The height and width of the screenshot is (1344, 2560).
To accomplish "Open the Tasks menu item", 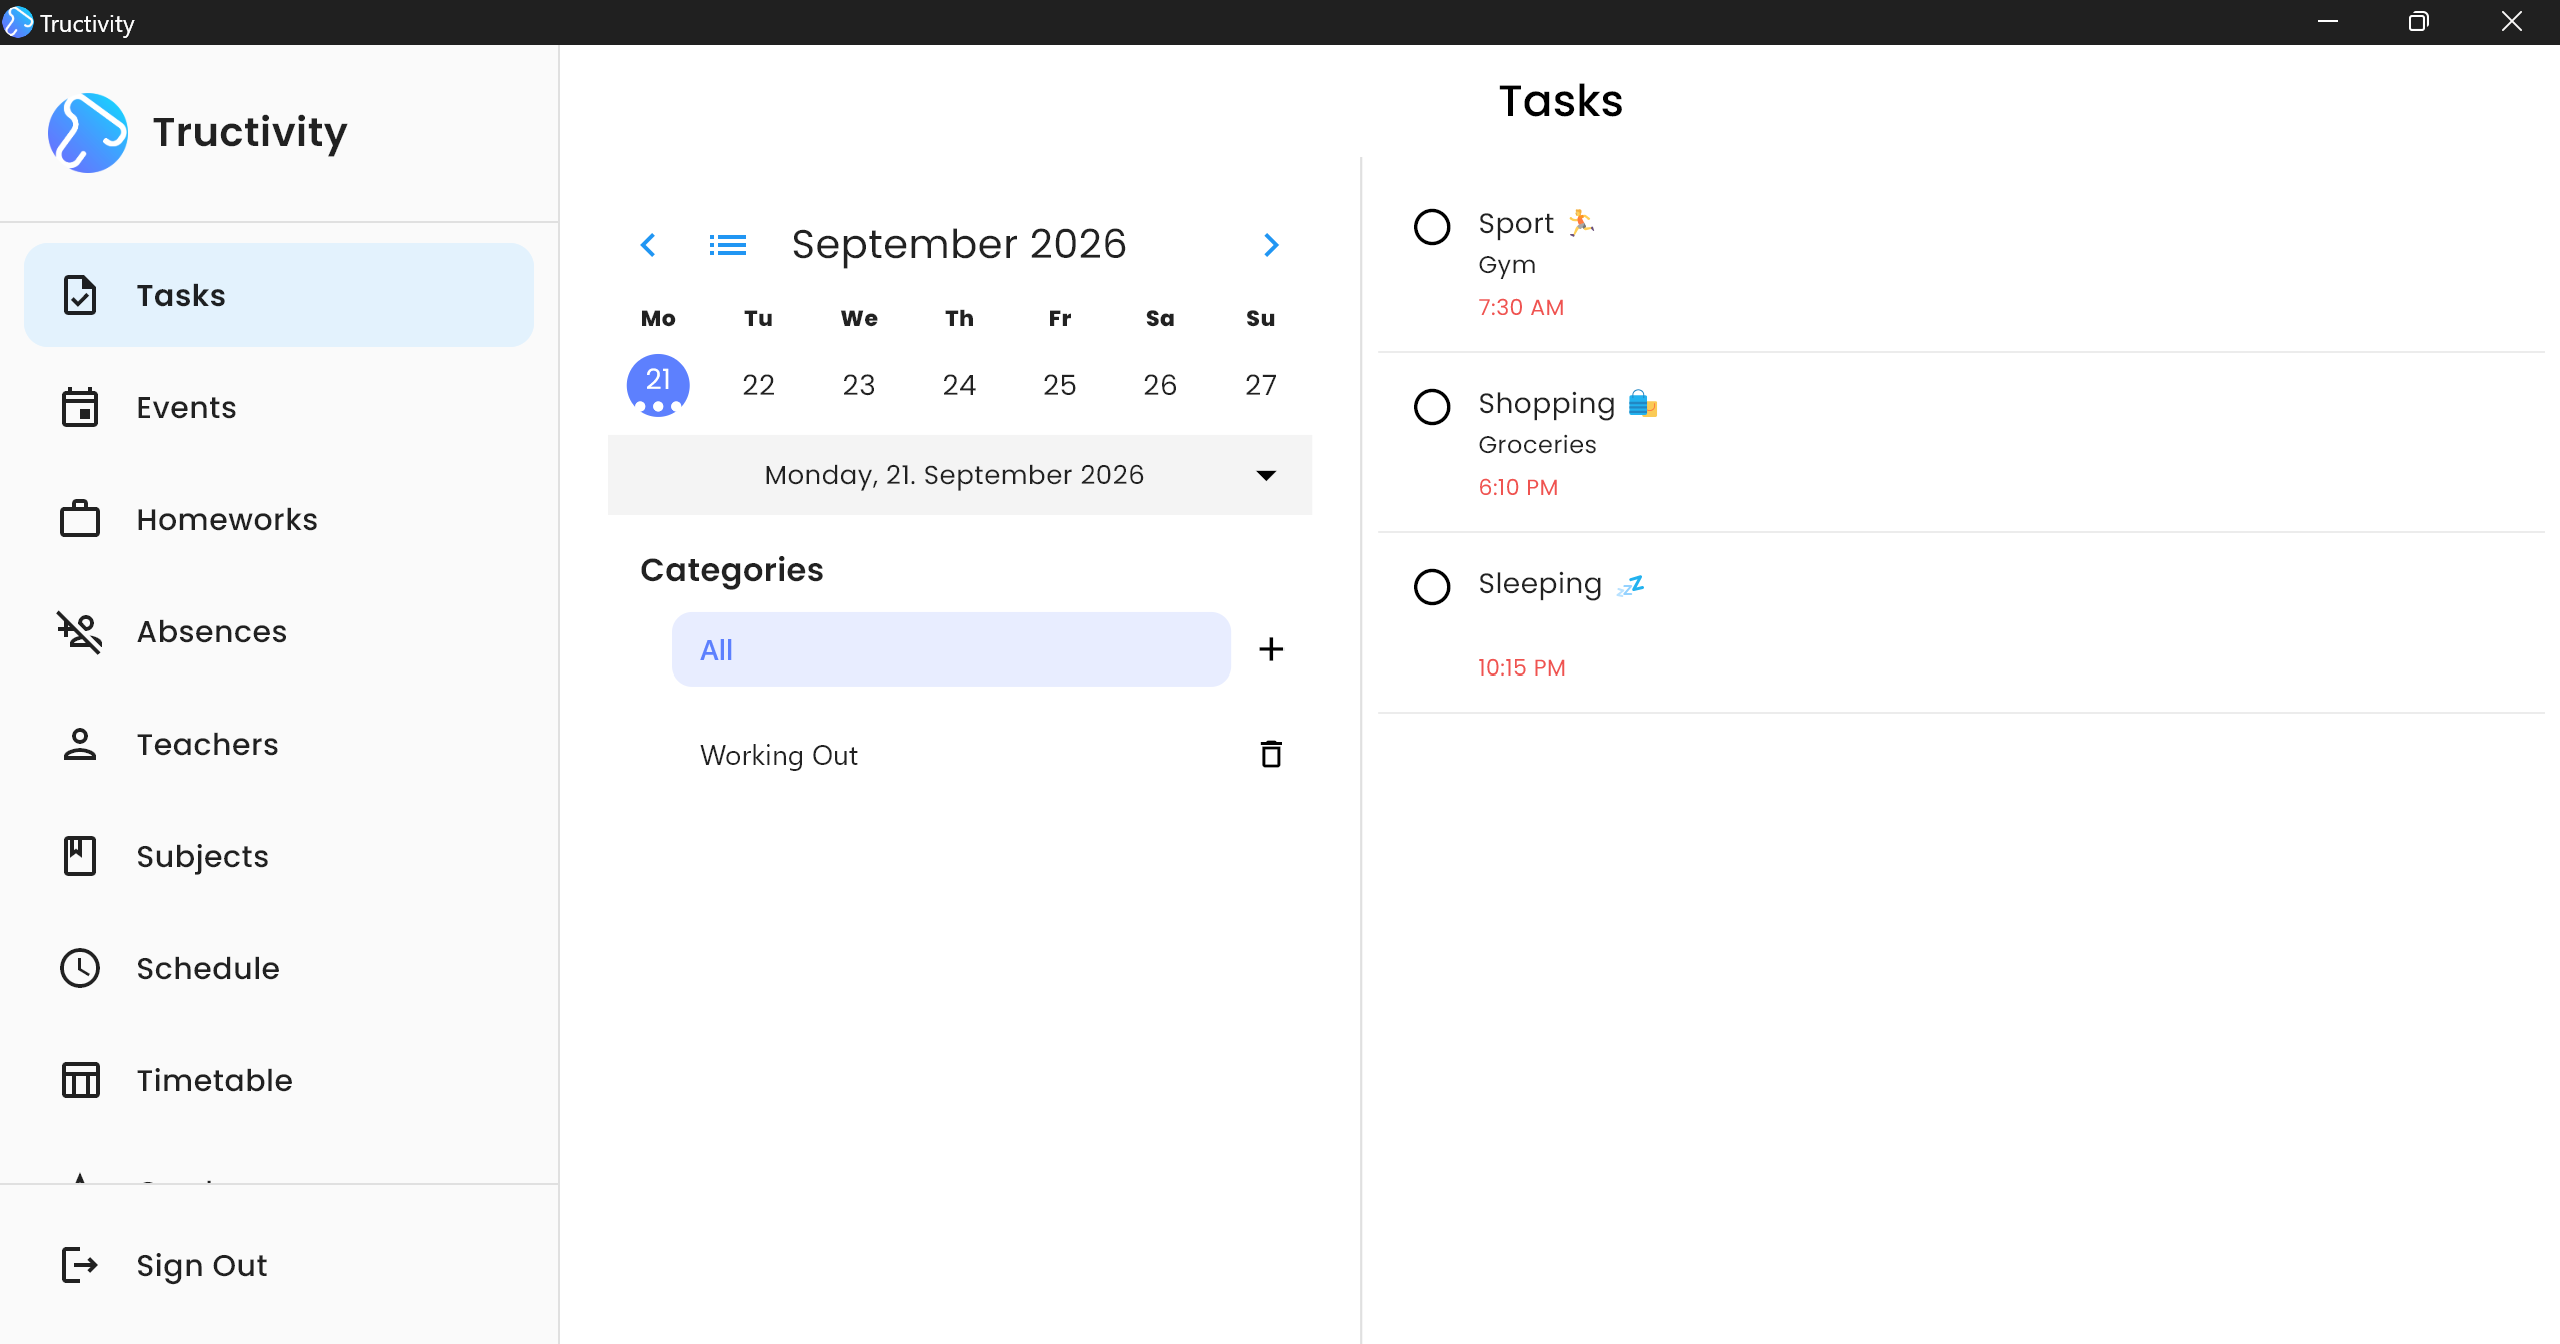I will (x=279, y=295).
